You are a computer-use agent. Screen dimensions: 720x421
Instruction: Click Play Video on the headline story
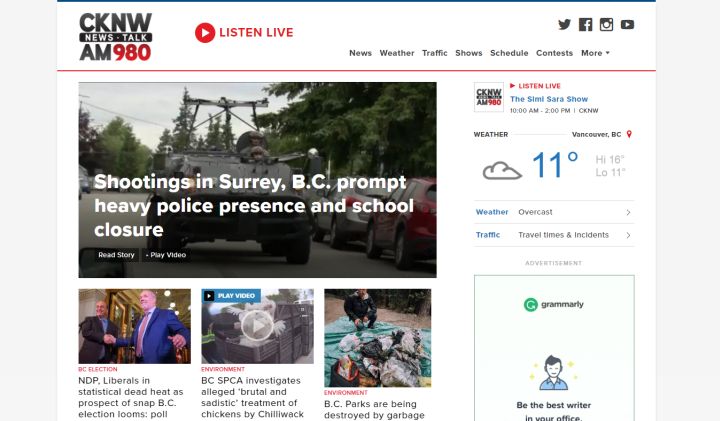coord(167,255)
